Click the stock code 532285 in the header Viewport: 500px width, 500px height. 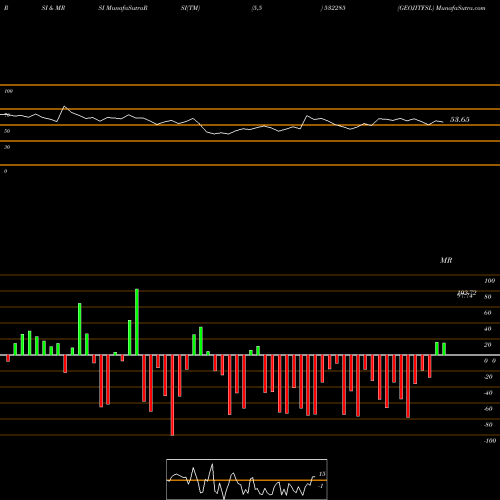point(334,8)
